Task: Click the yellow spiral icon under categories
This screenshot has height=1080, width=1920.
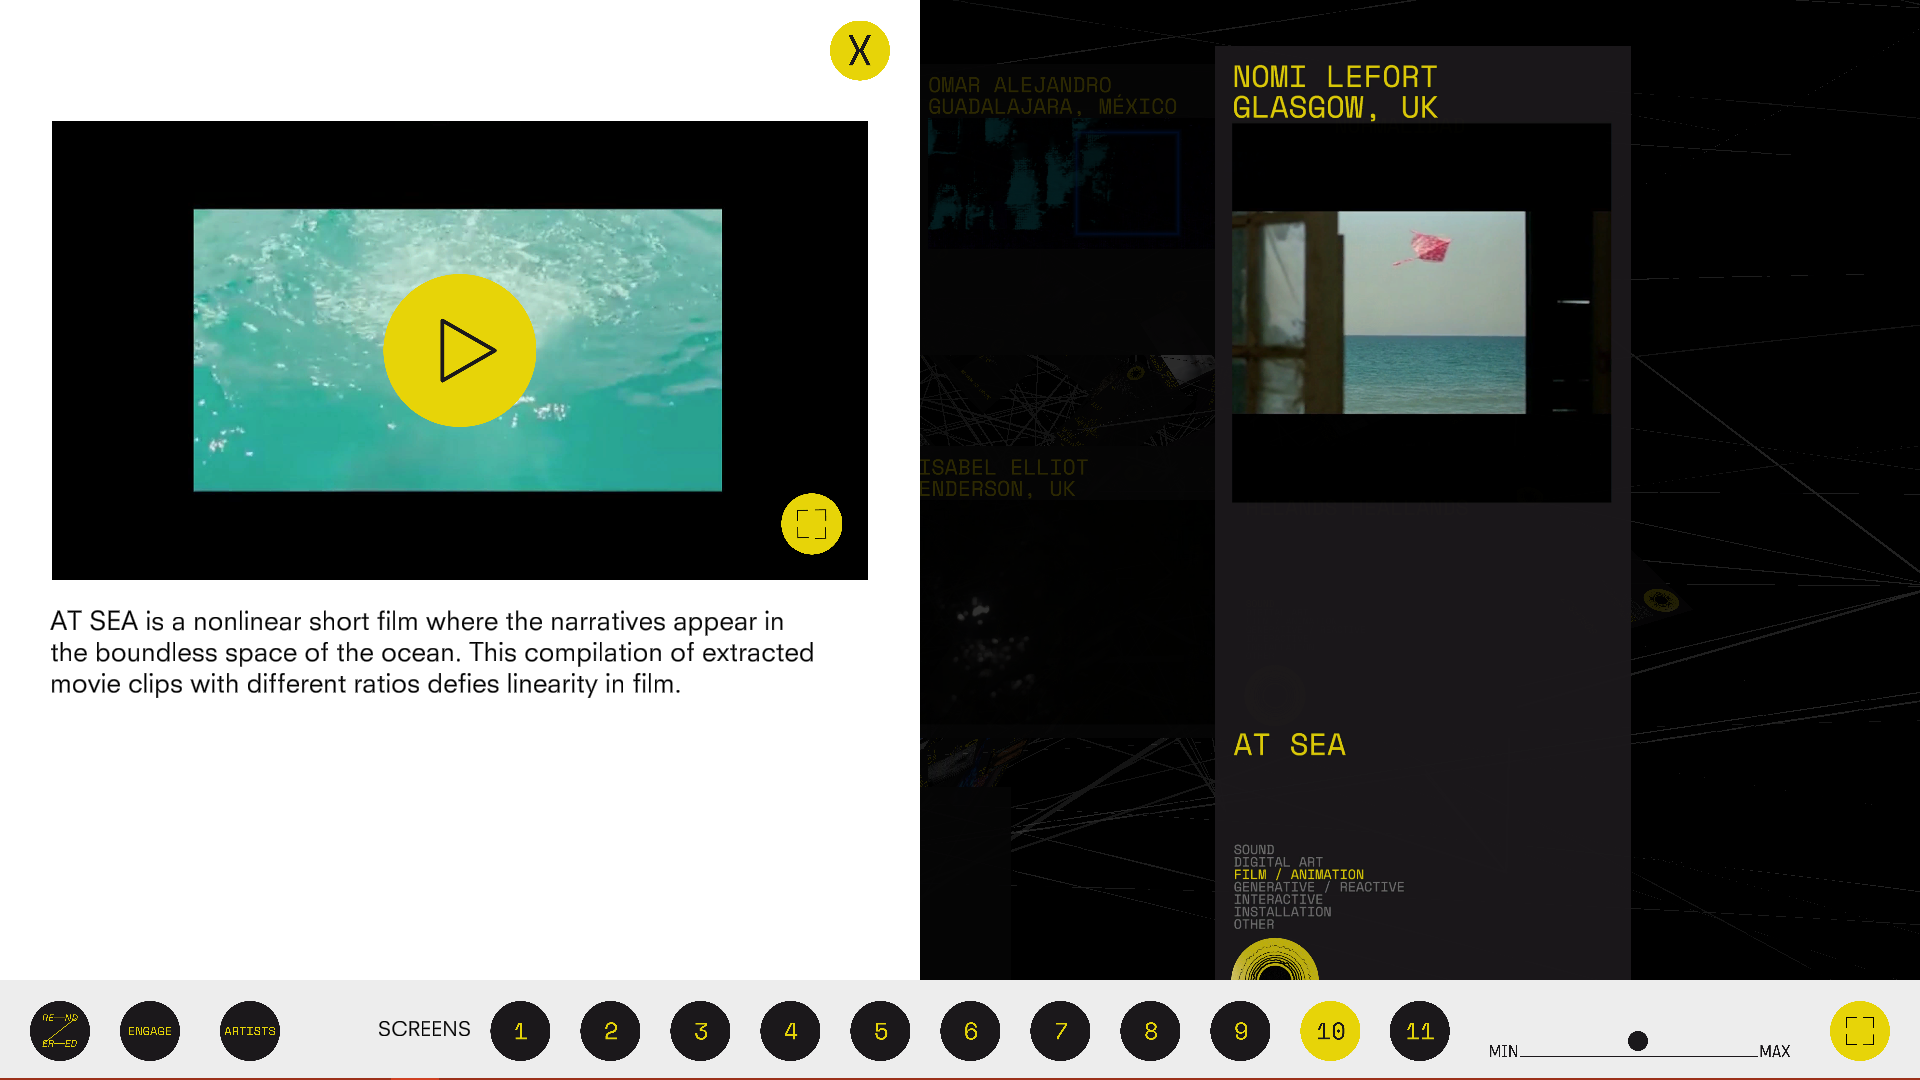Action: click(1274, 962)
